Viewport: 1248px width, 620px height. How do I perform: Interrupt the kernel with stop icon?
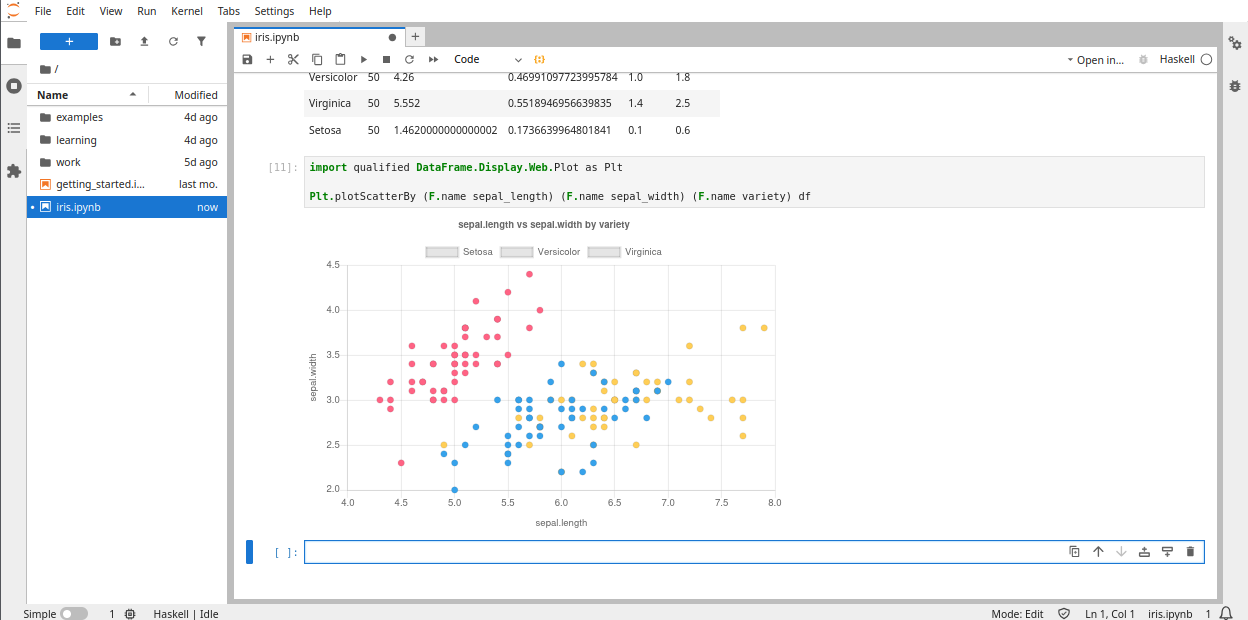click(x=386, y=60)
